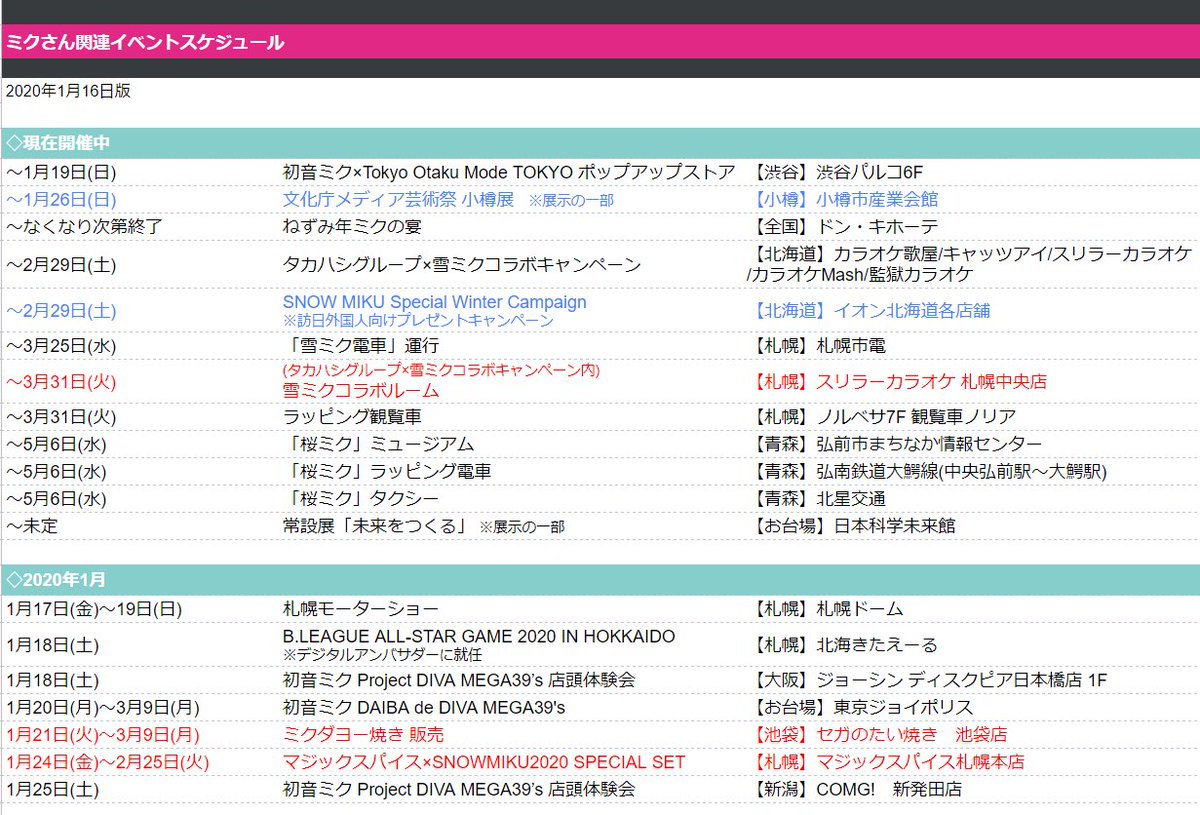
Task: Click the ミクさん関連イベントスケジュール title
Action: pyautogui.click(x=144, y=42)
